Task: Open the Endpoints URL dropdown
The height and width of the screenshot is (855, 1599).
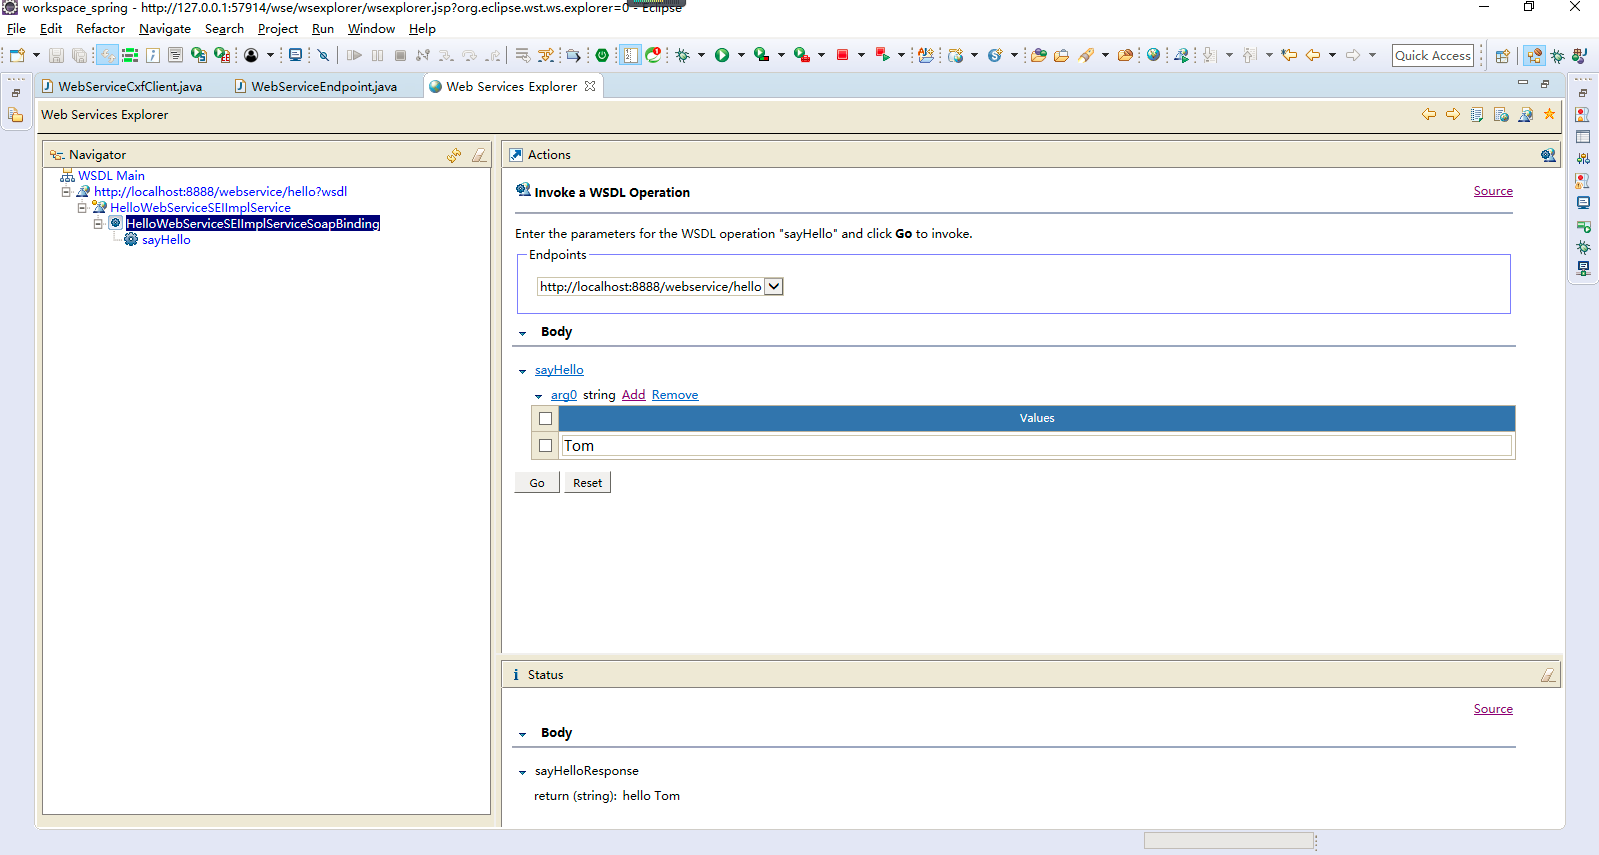Action: tap(774, 287)
